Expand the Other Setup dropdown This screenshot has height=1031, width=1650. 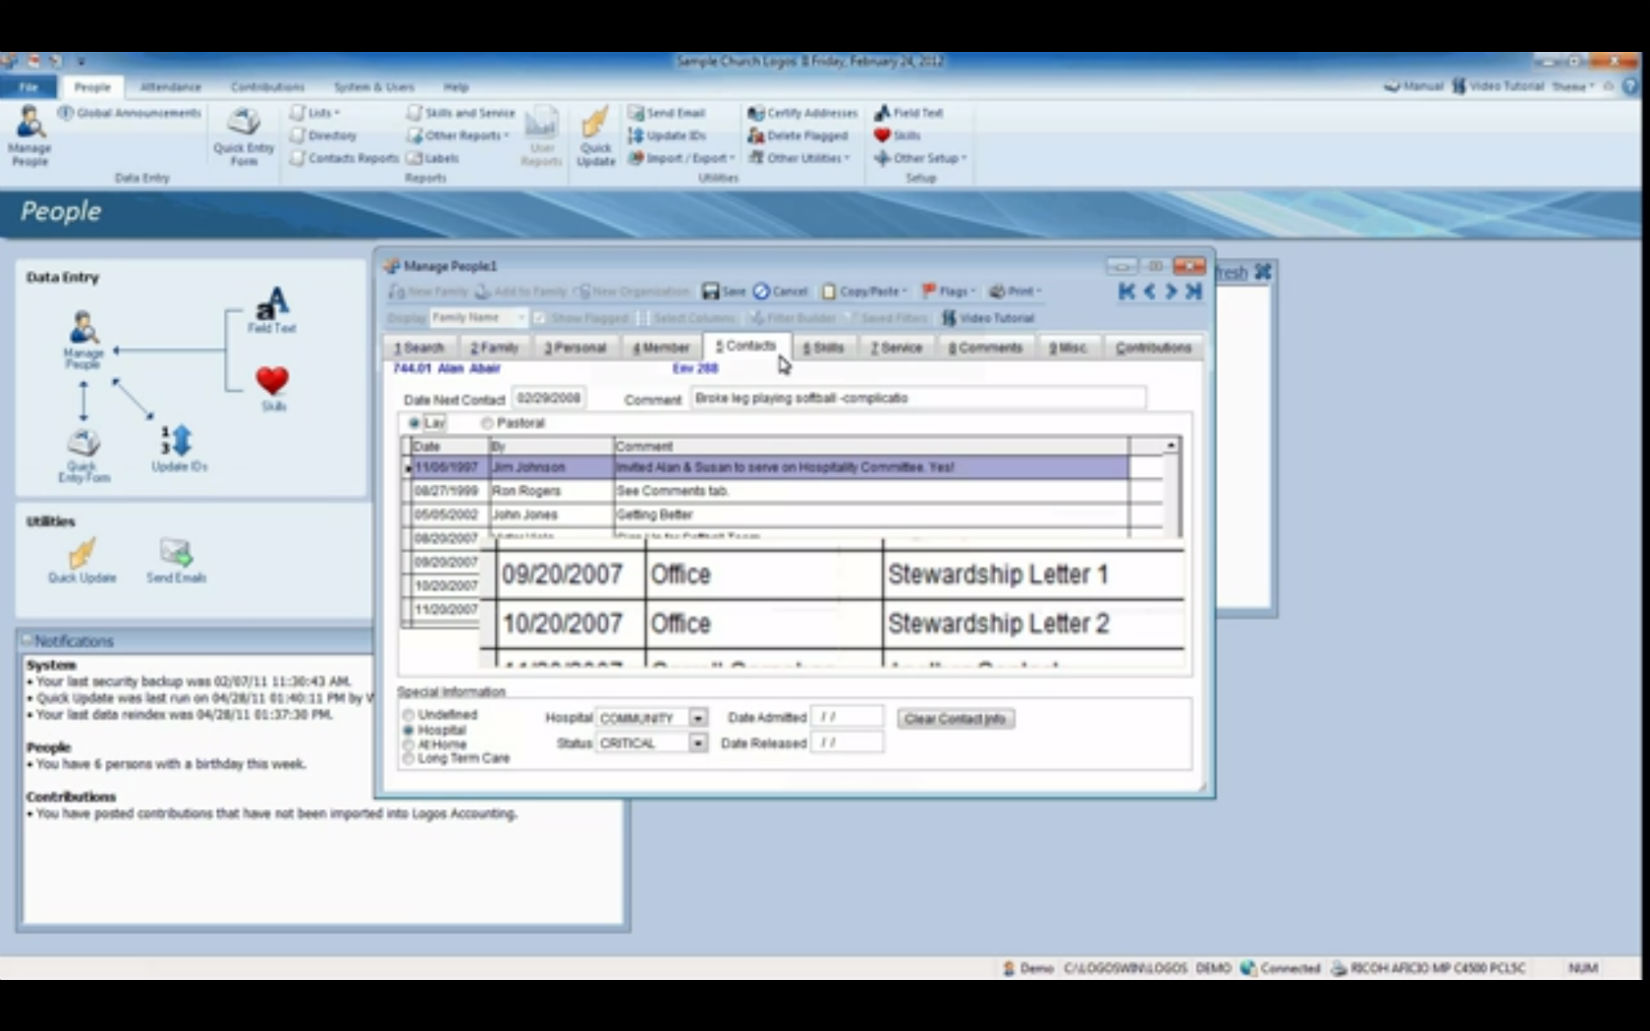[x=920, y=158]
